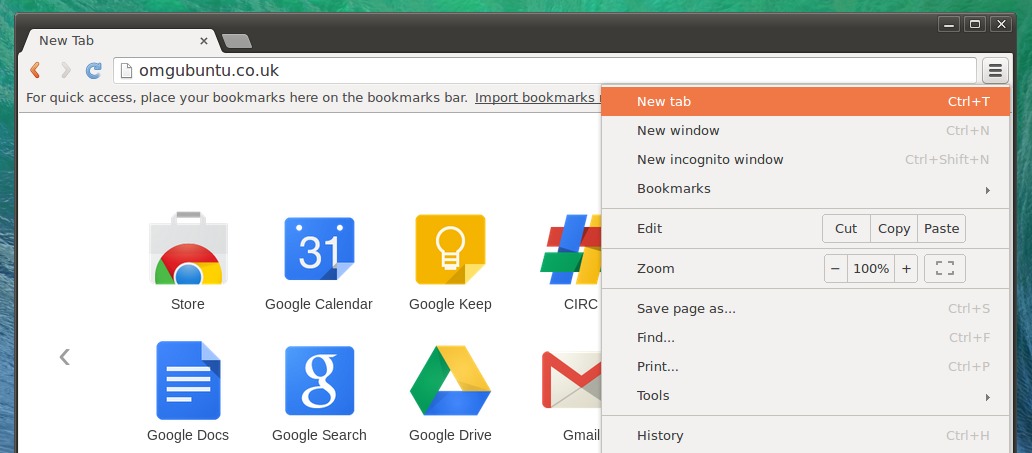Open a new tab with the tab strip button
This screenshot has height=453, width=1032.
tap(236, 41)
